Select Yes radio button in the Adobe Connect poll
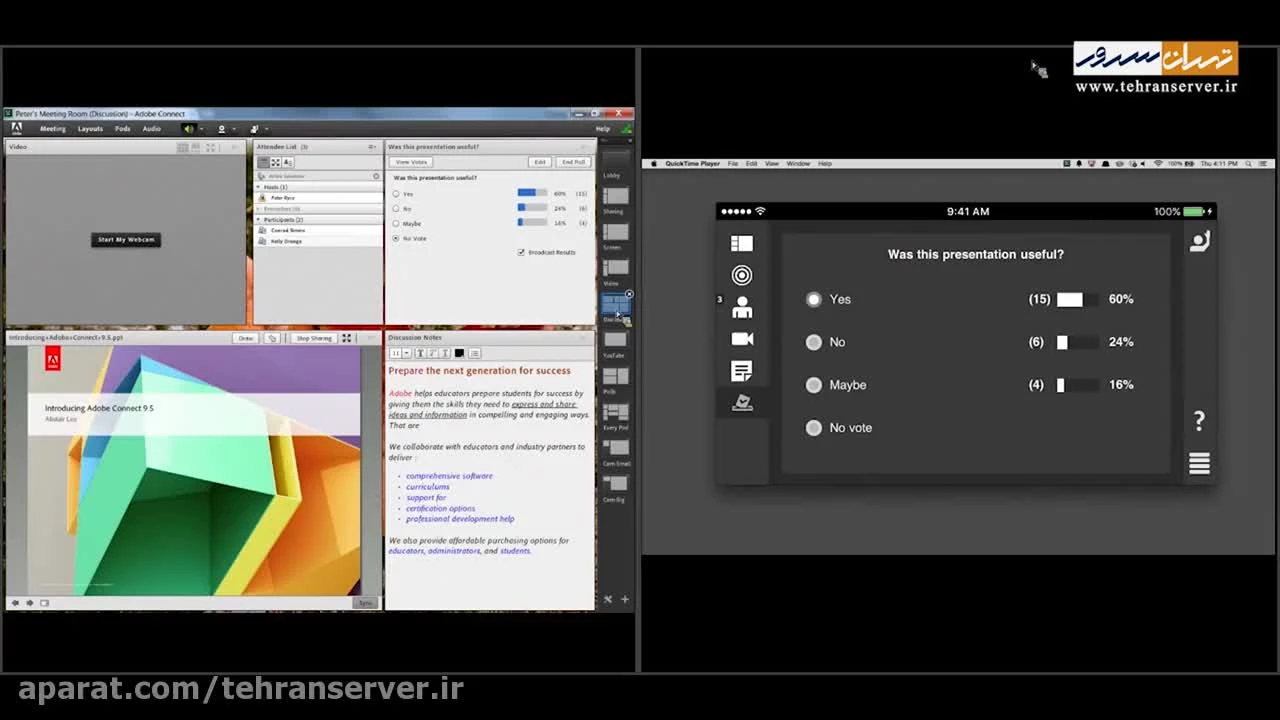Screen dimensions: 1280x720 pyautogui.click(x=396, y=193)
